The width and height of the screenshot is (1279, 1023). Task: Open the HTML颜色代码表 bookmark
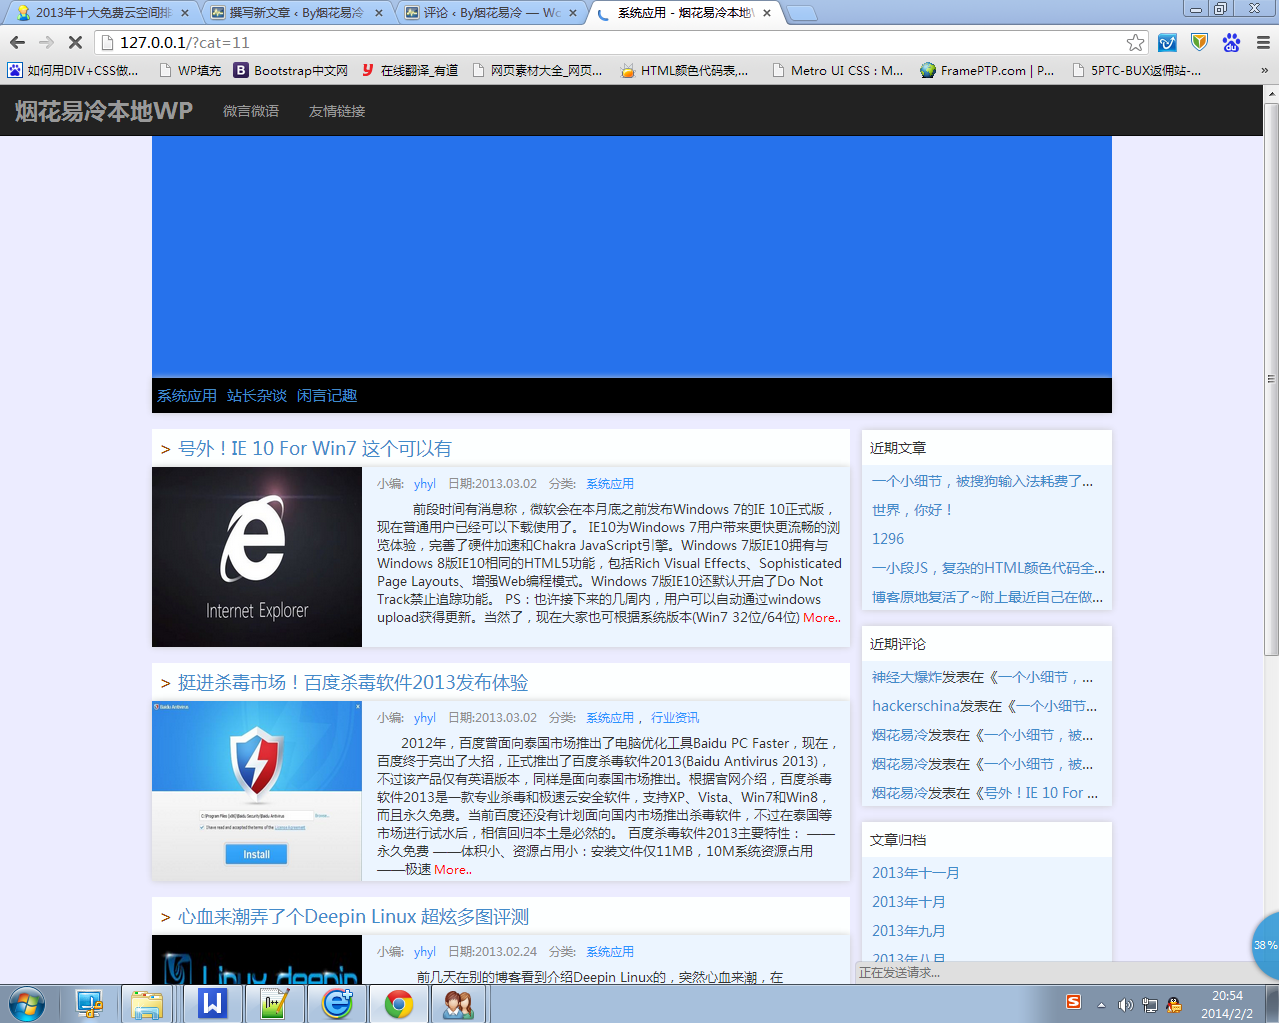pos(685,70)
